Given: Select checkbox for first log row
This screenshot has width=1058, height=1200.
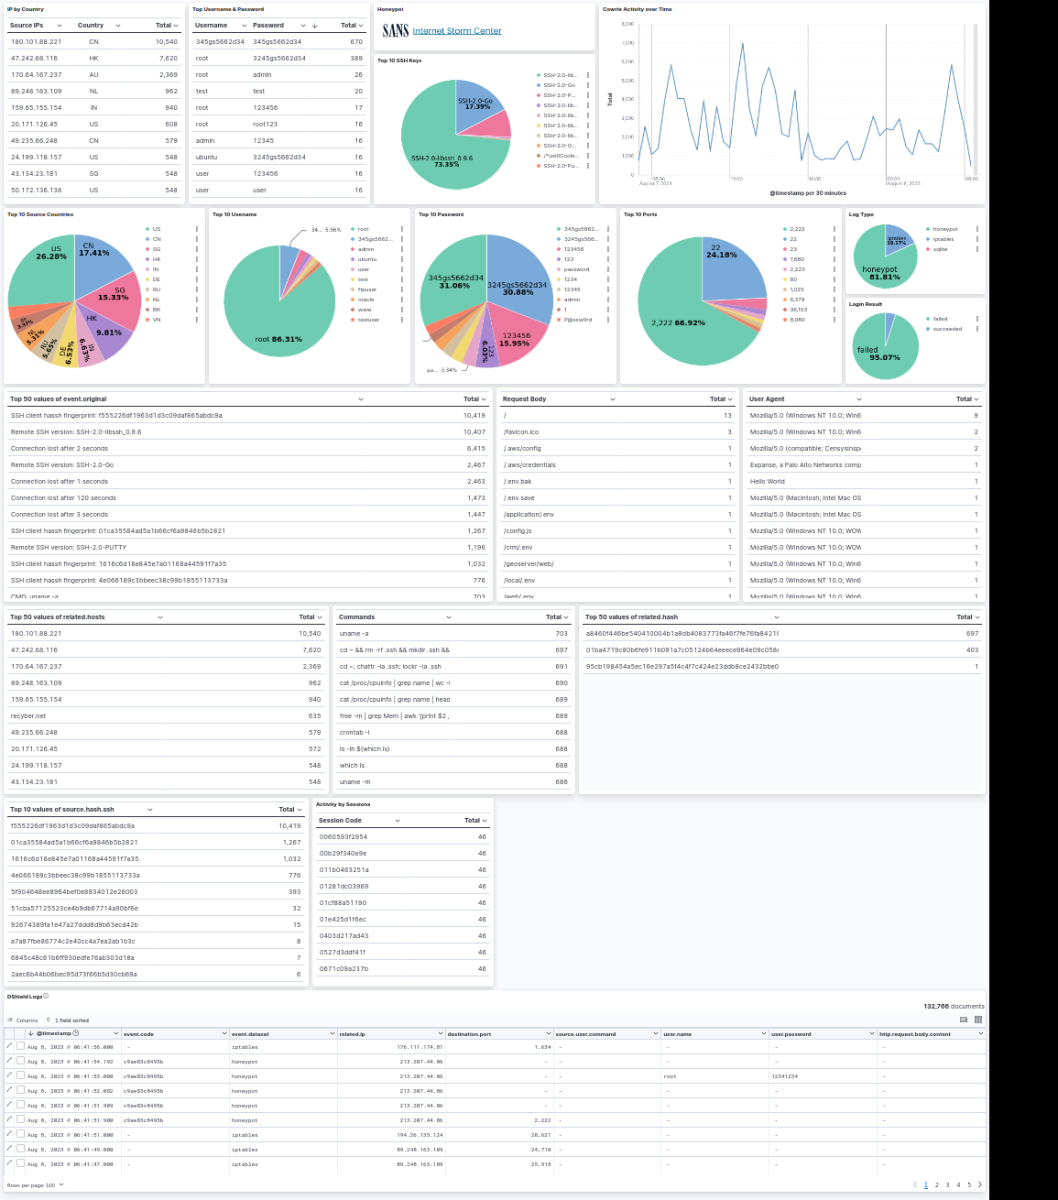Looking at the screenshot, I should click(x=20, y=1046).
